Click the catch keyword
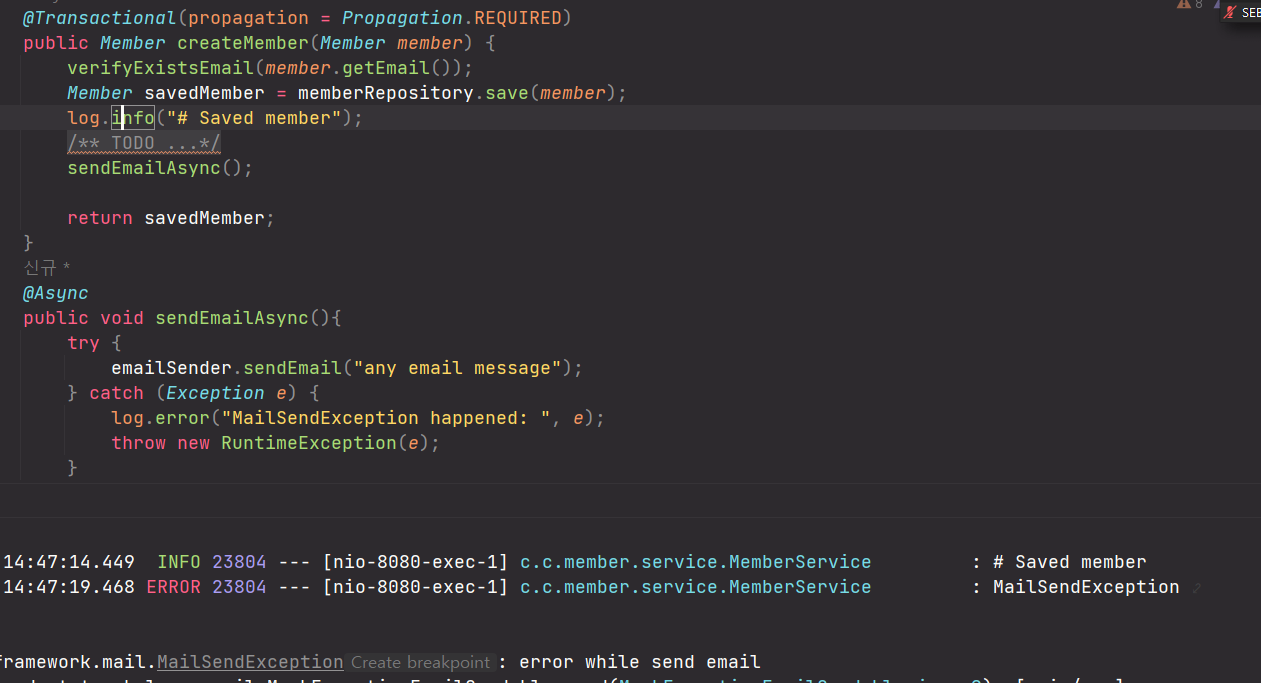The height and width of the screenshot is (683, 1261). [116, 393]
